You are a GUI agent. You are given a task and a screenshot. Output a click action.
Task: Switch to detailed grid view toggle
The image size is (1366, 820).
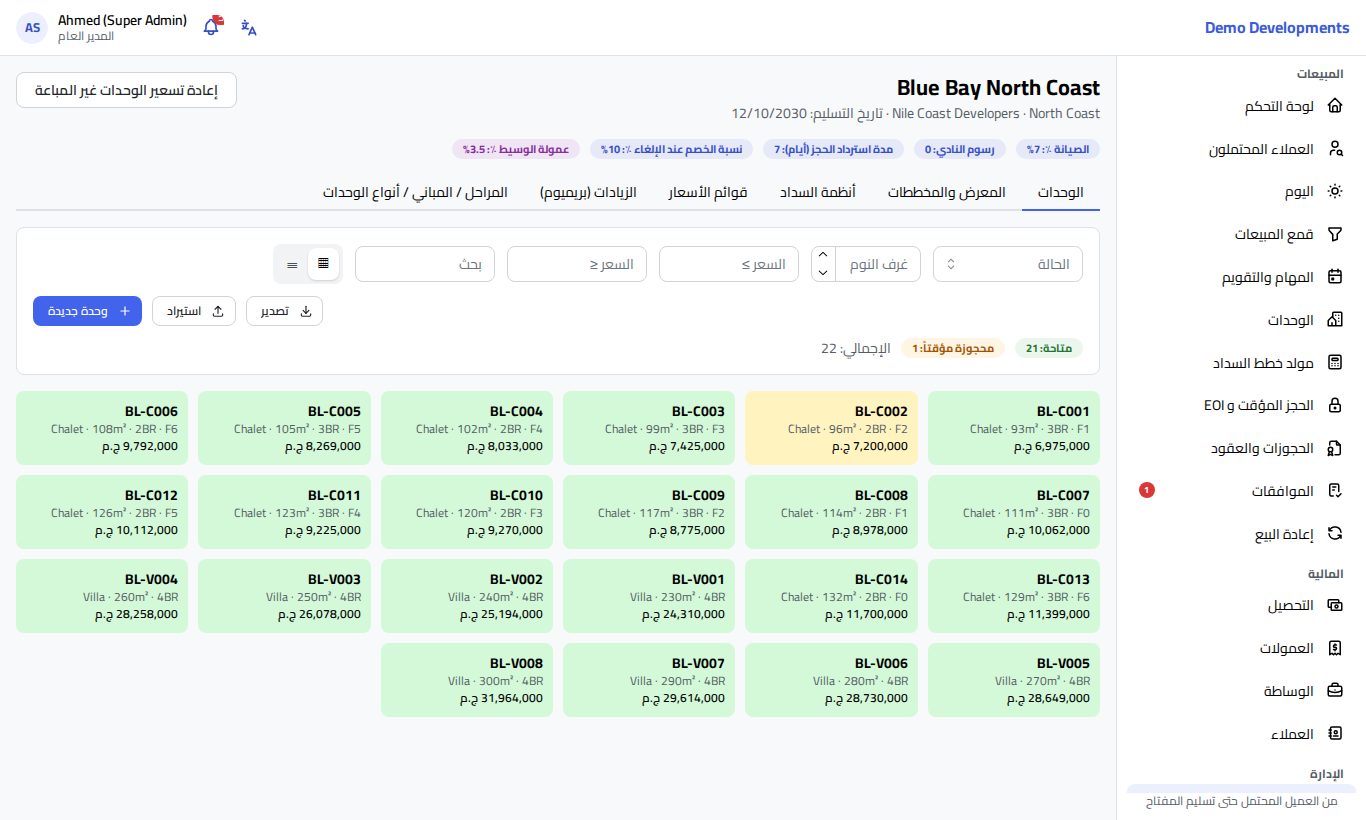(323, 264)
